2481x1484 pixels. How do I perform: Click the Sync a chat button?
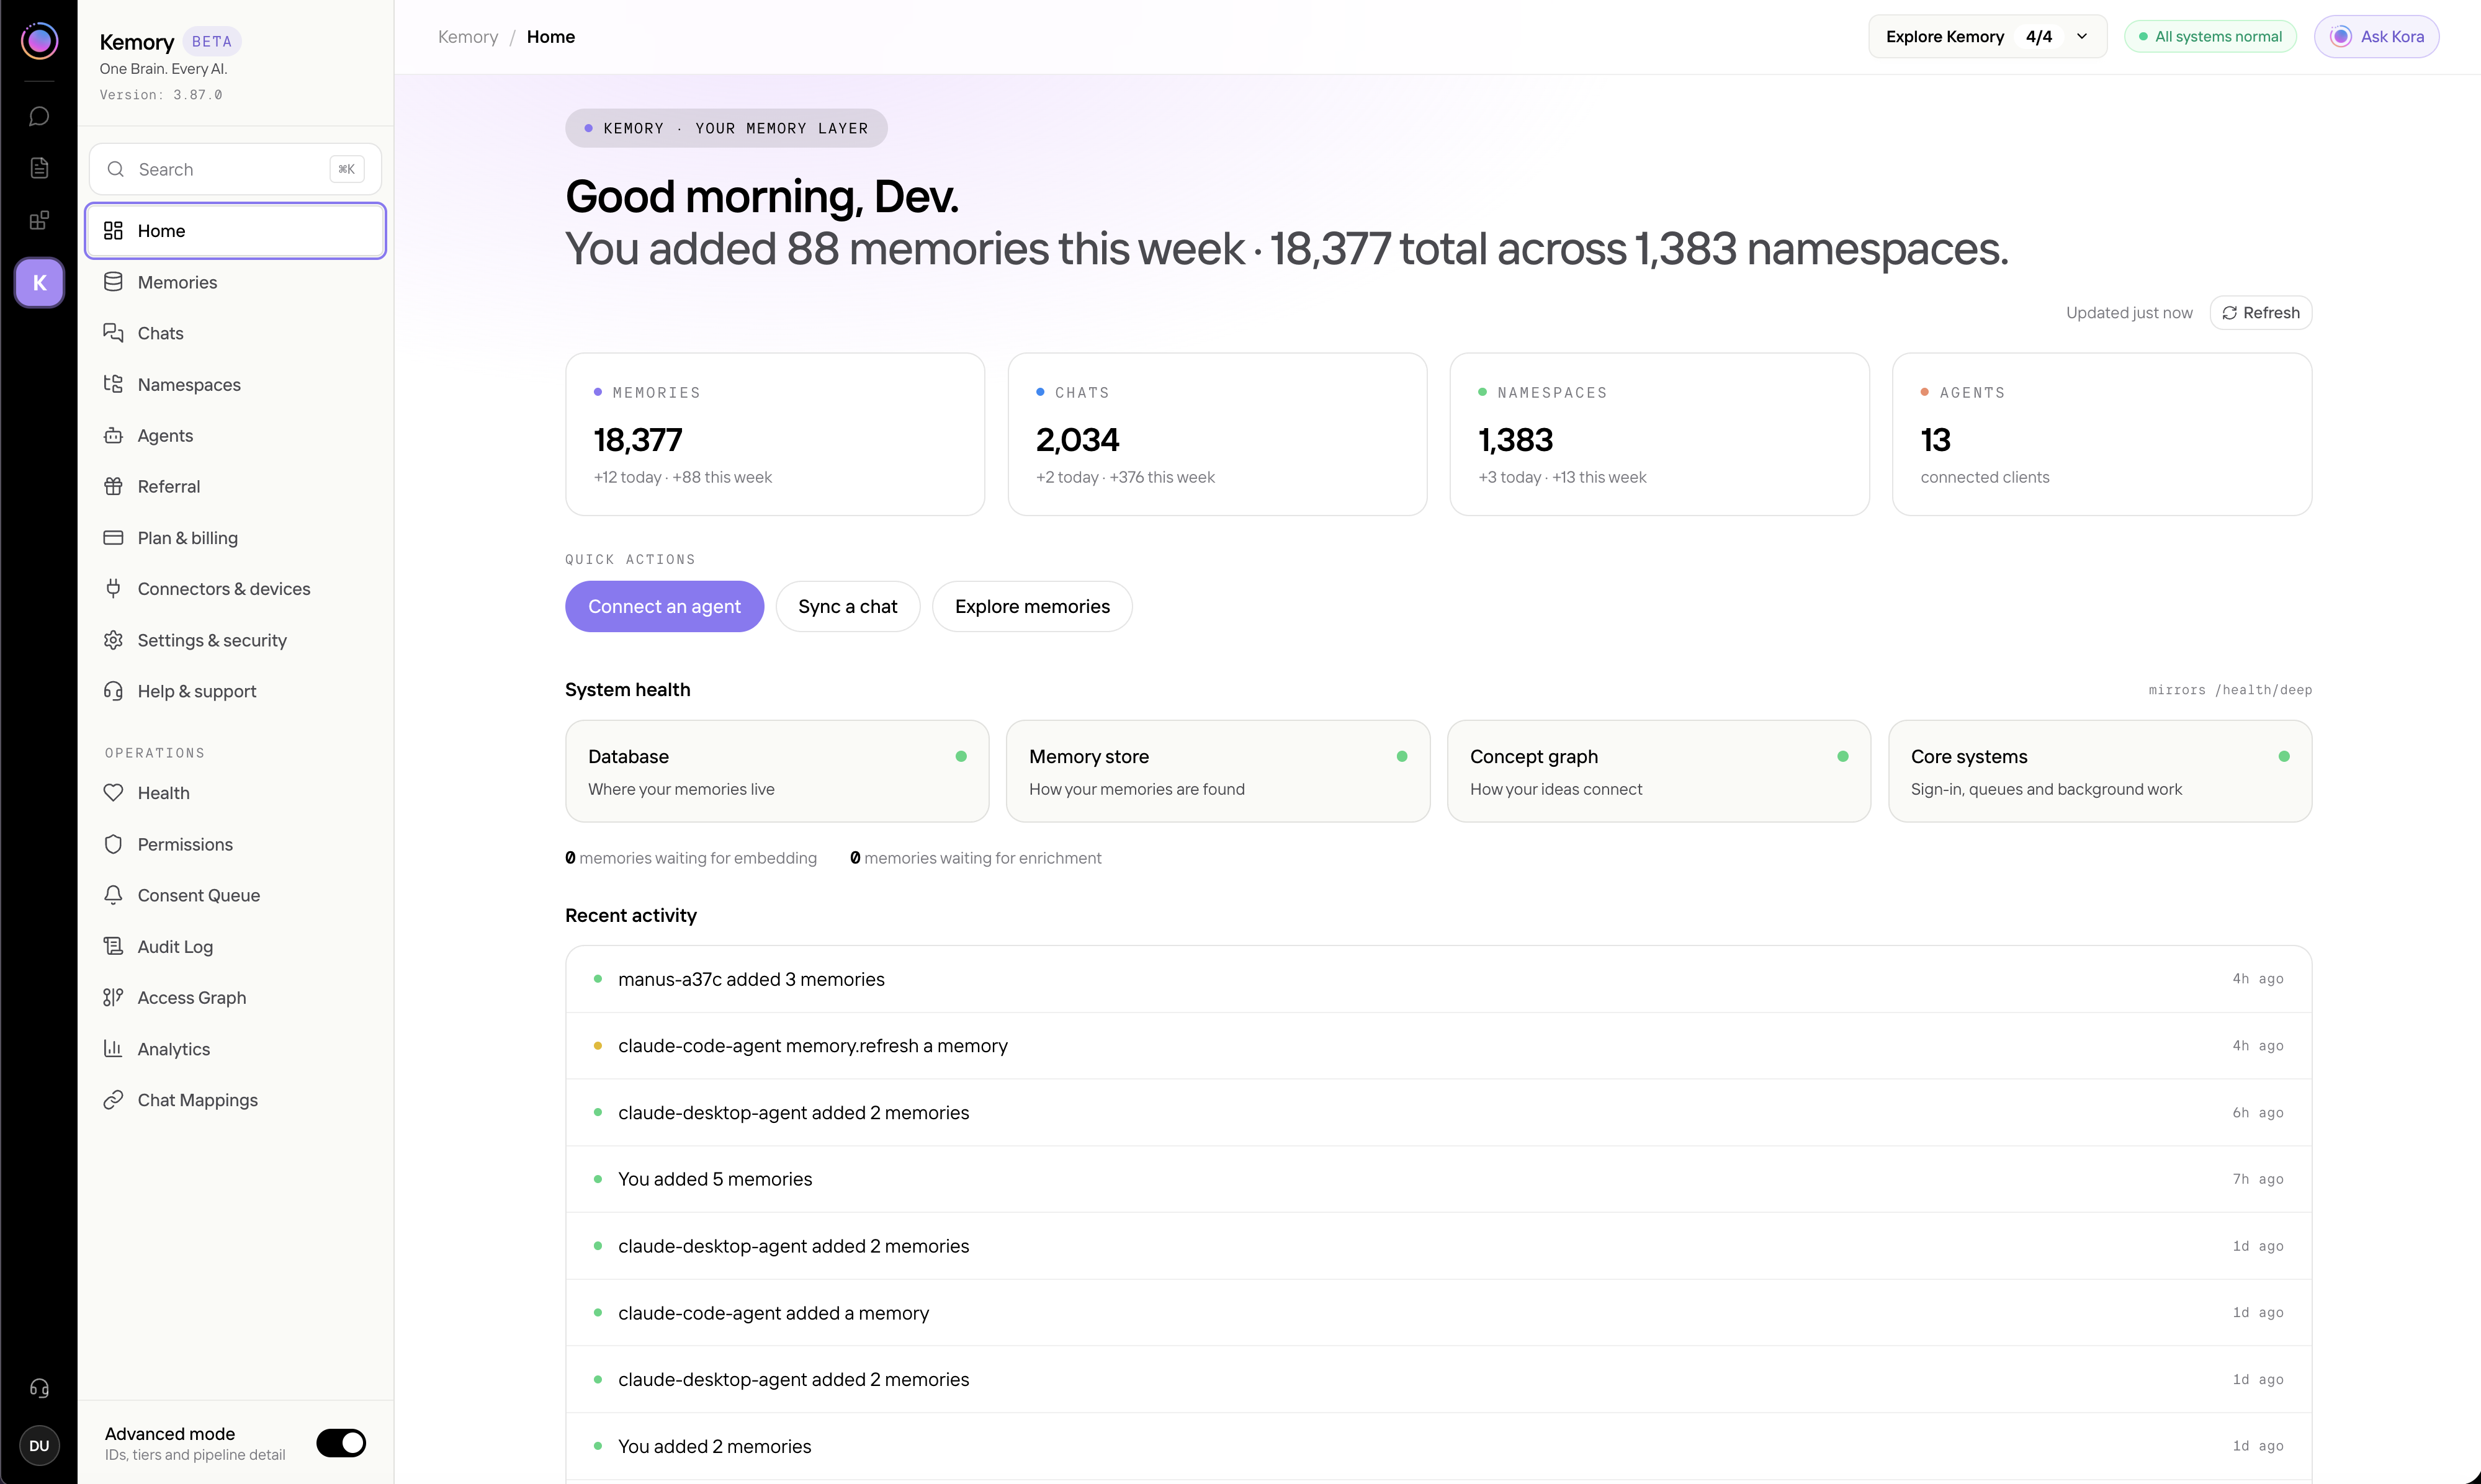pos(847,606)
